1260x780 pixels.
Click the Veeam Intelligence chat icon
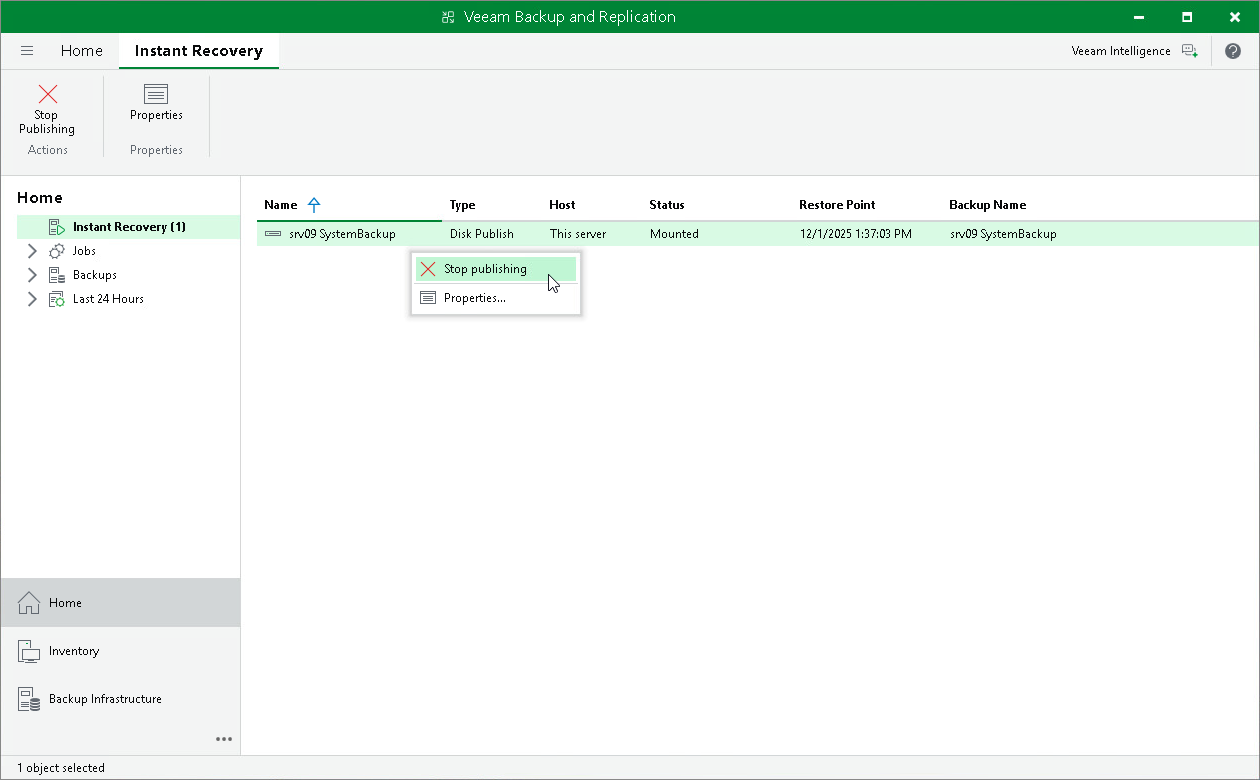[1190, 50]
